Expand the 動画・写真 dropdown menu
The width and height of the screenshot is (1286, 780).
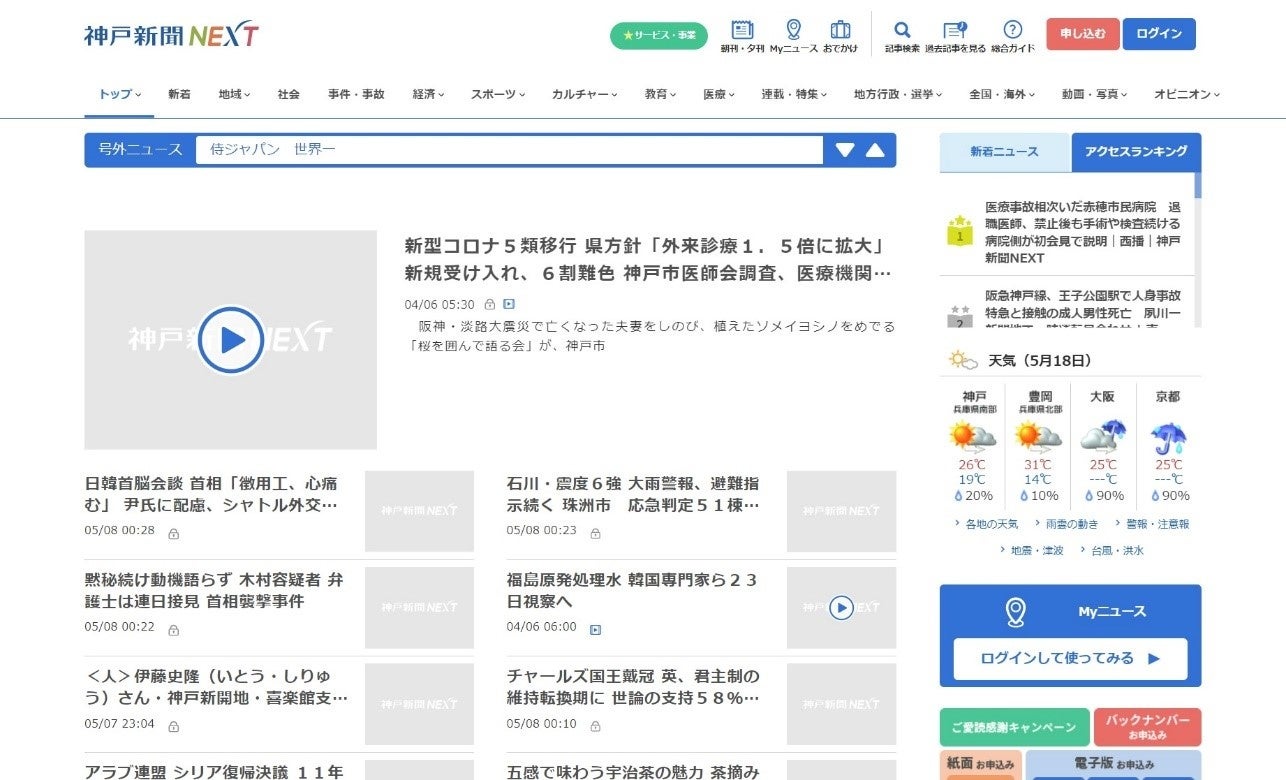pos(1095,94)
